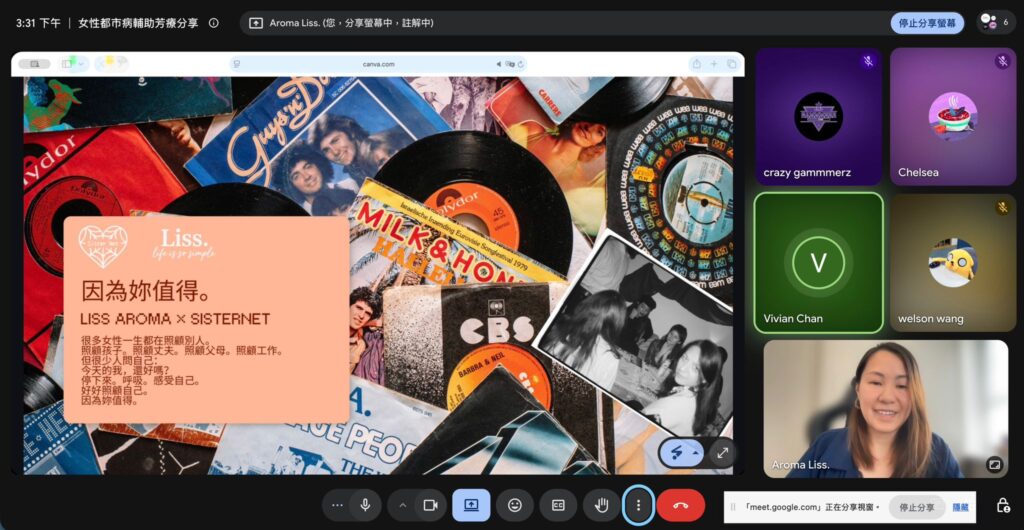1024x530 pixels.
Task: Raise hand using the hand icon
Action: tap(601, 505)
